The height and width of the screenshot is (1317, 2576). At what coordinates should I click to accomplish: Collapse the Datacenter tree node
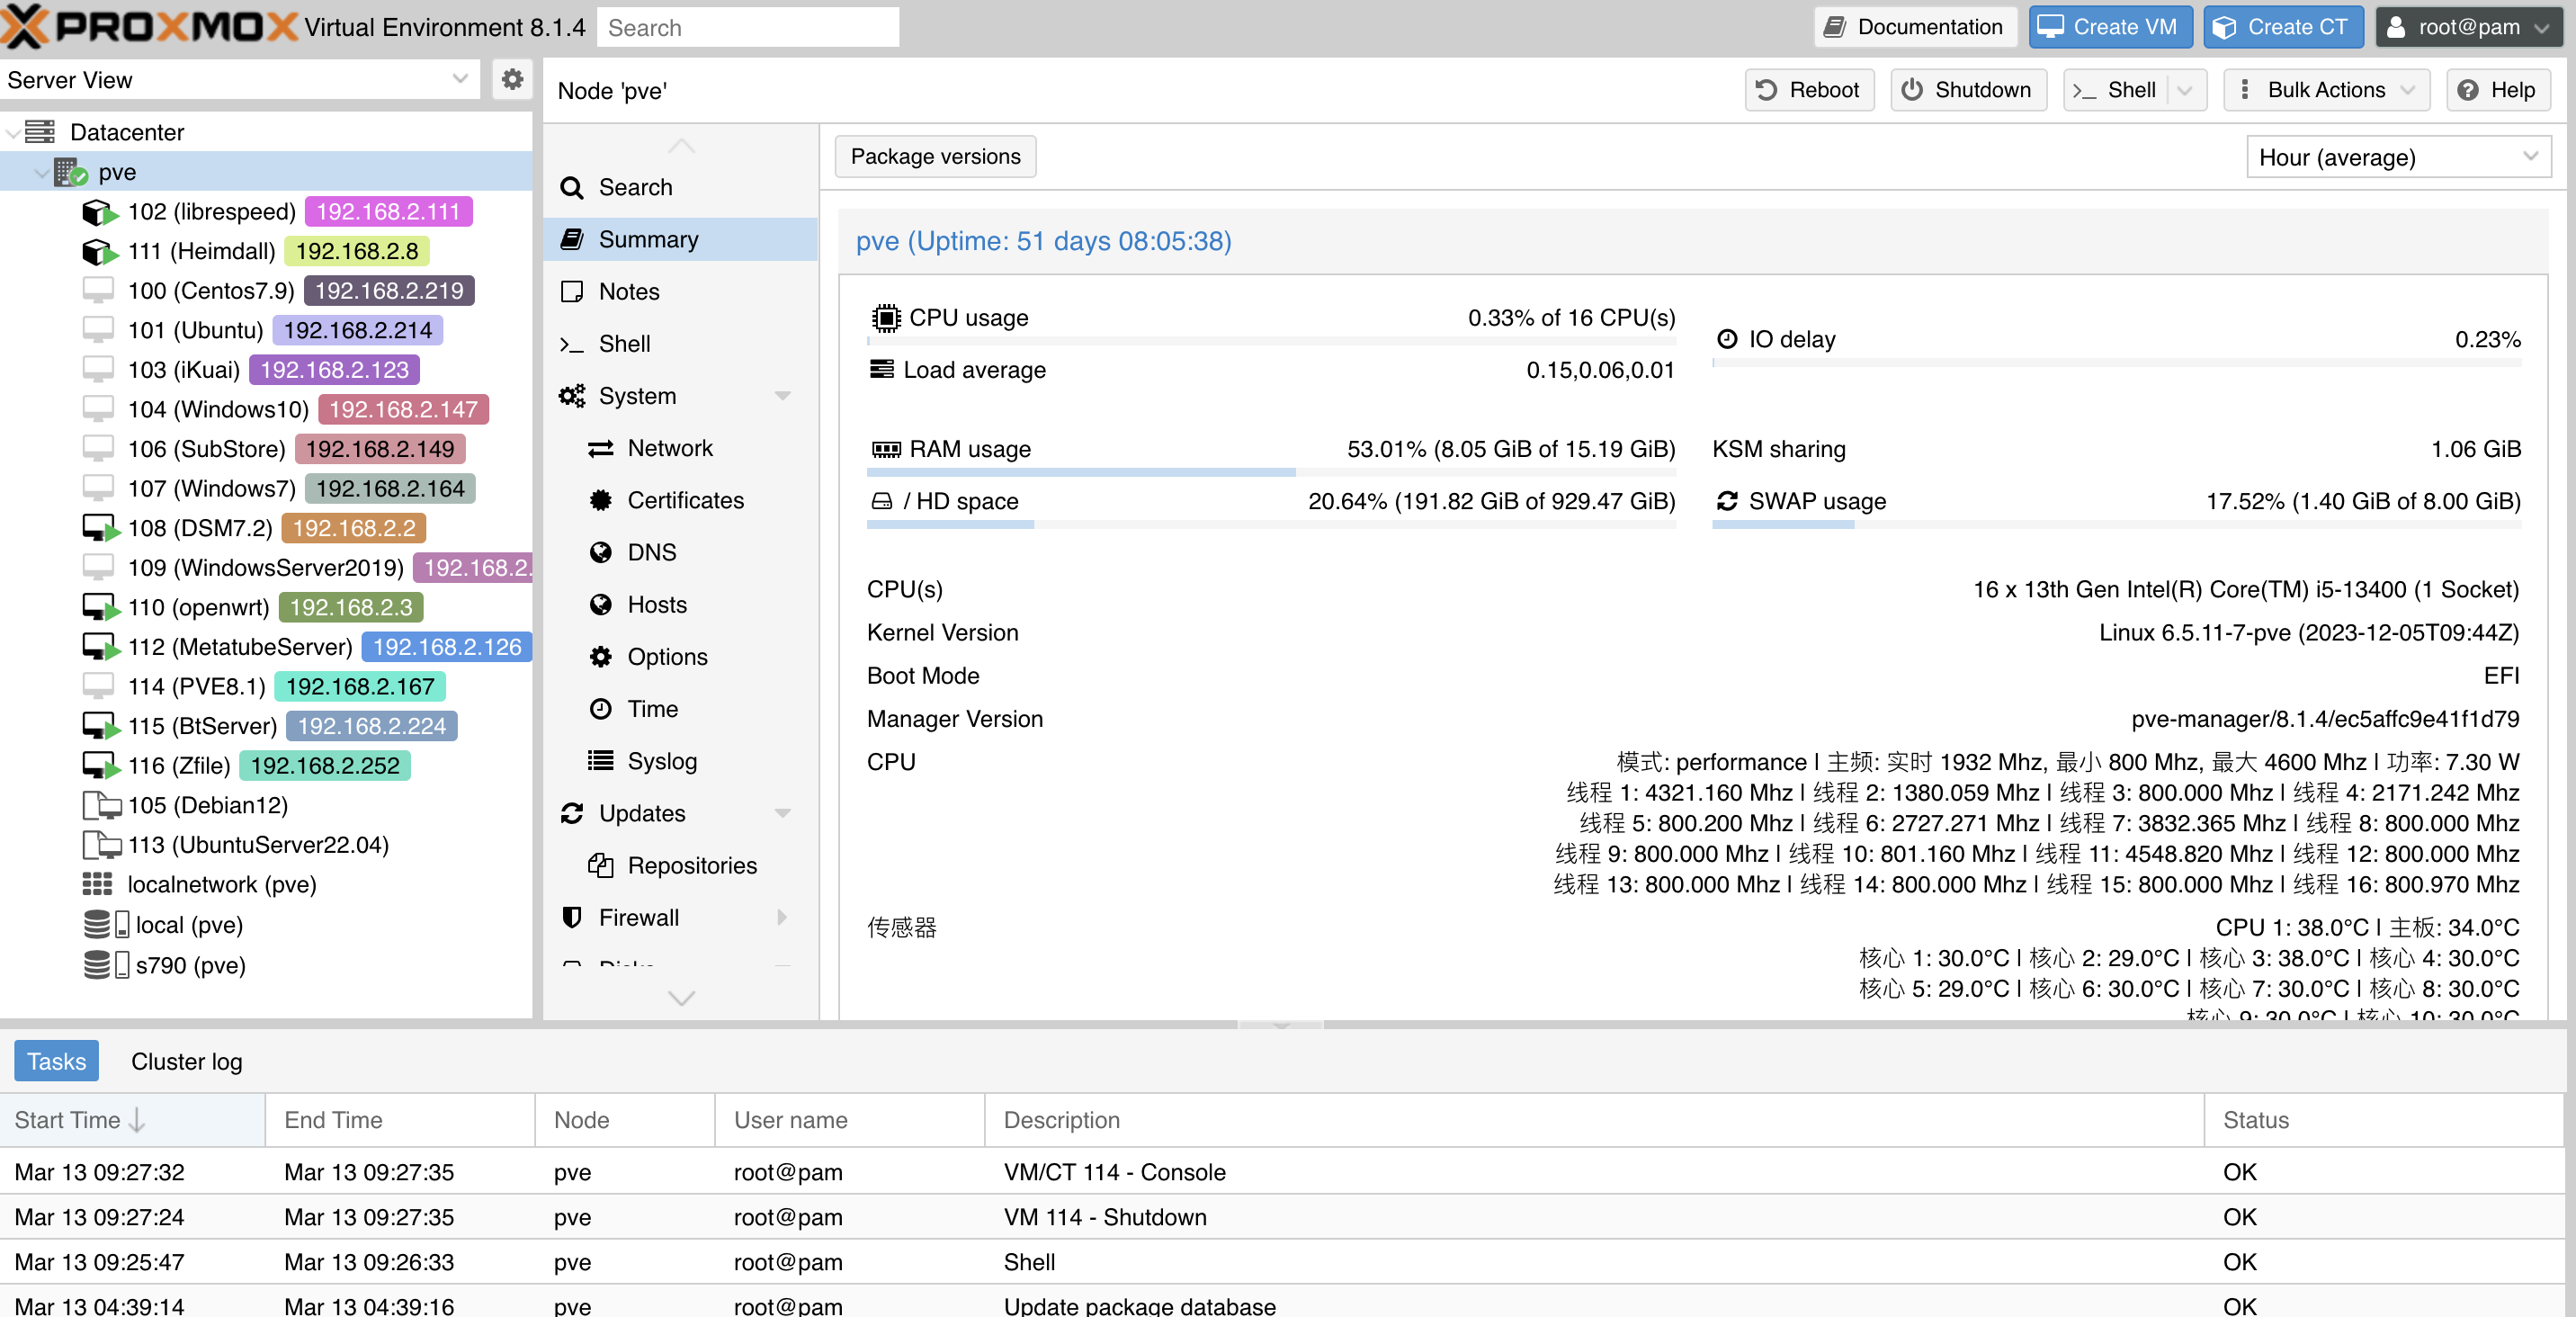point(13,132)
